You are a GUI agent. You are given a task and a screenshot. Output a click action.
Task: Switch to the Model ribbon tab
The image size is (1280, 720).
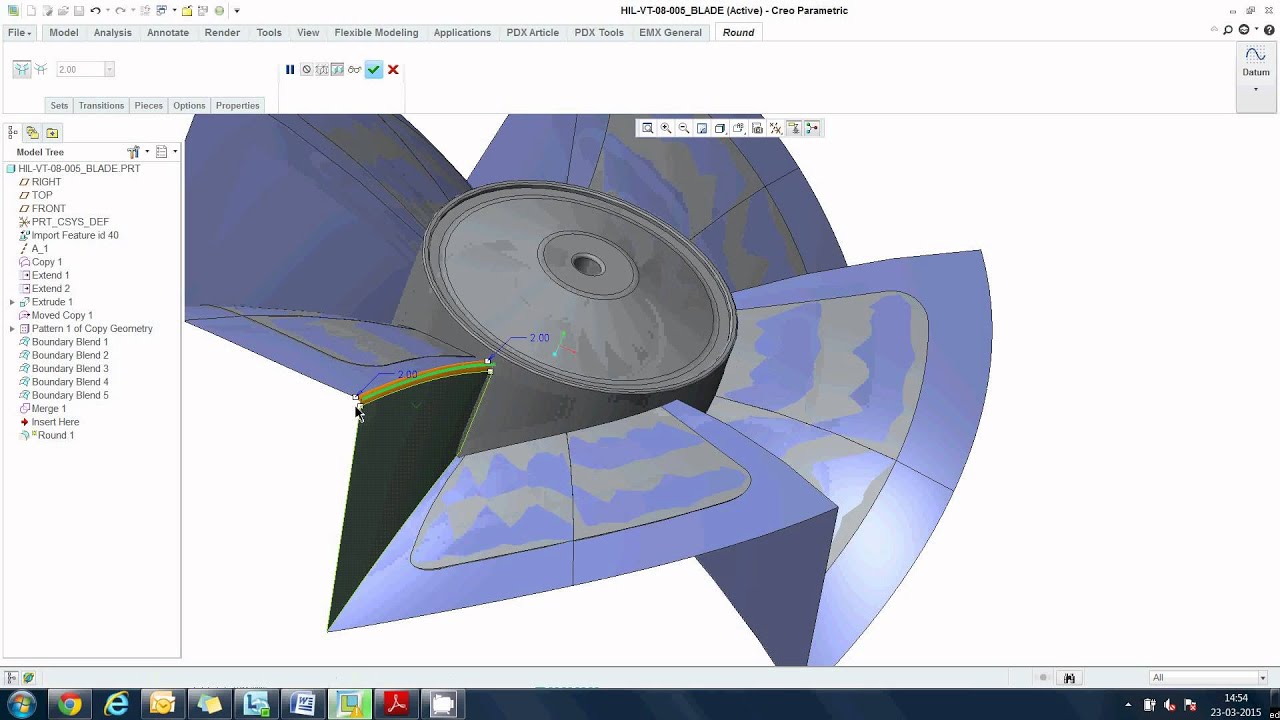tap(64, 32)
